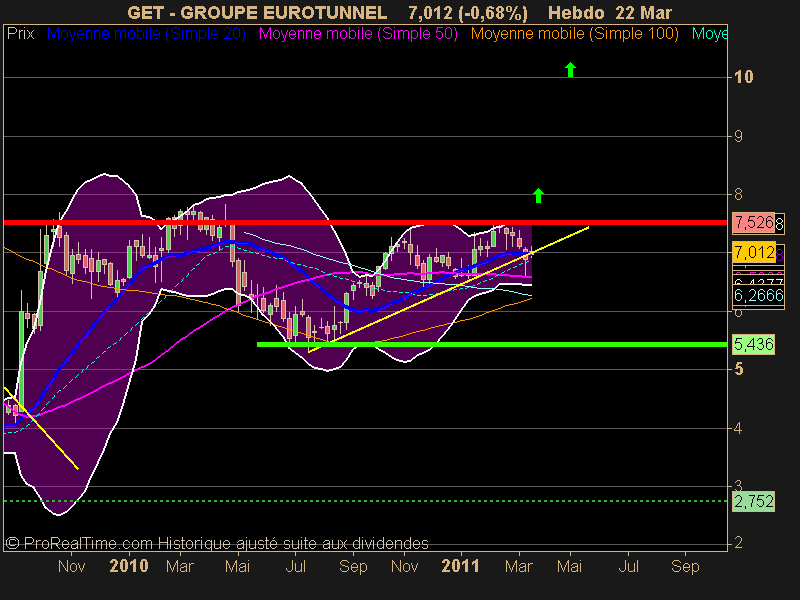This screenshot has height=600, width=800.
Task: Click the 'Mar' label following 2010
Action: coord(180,566)
